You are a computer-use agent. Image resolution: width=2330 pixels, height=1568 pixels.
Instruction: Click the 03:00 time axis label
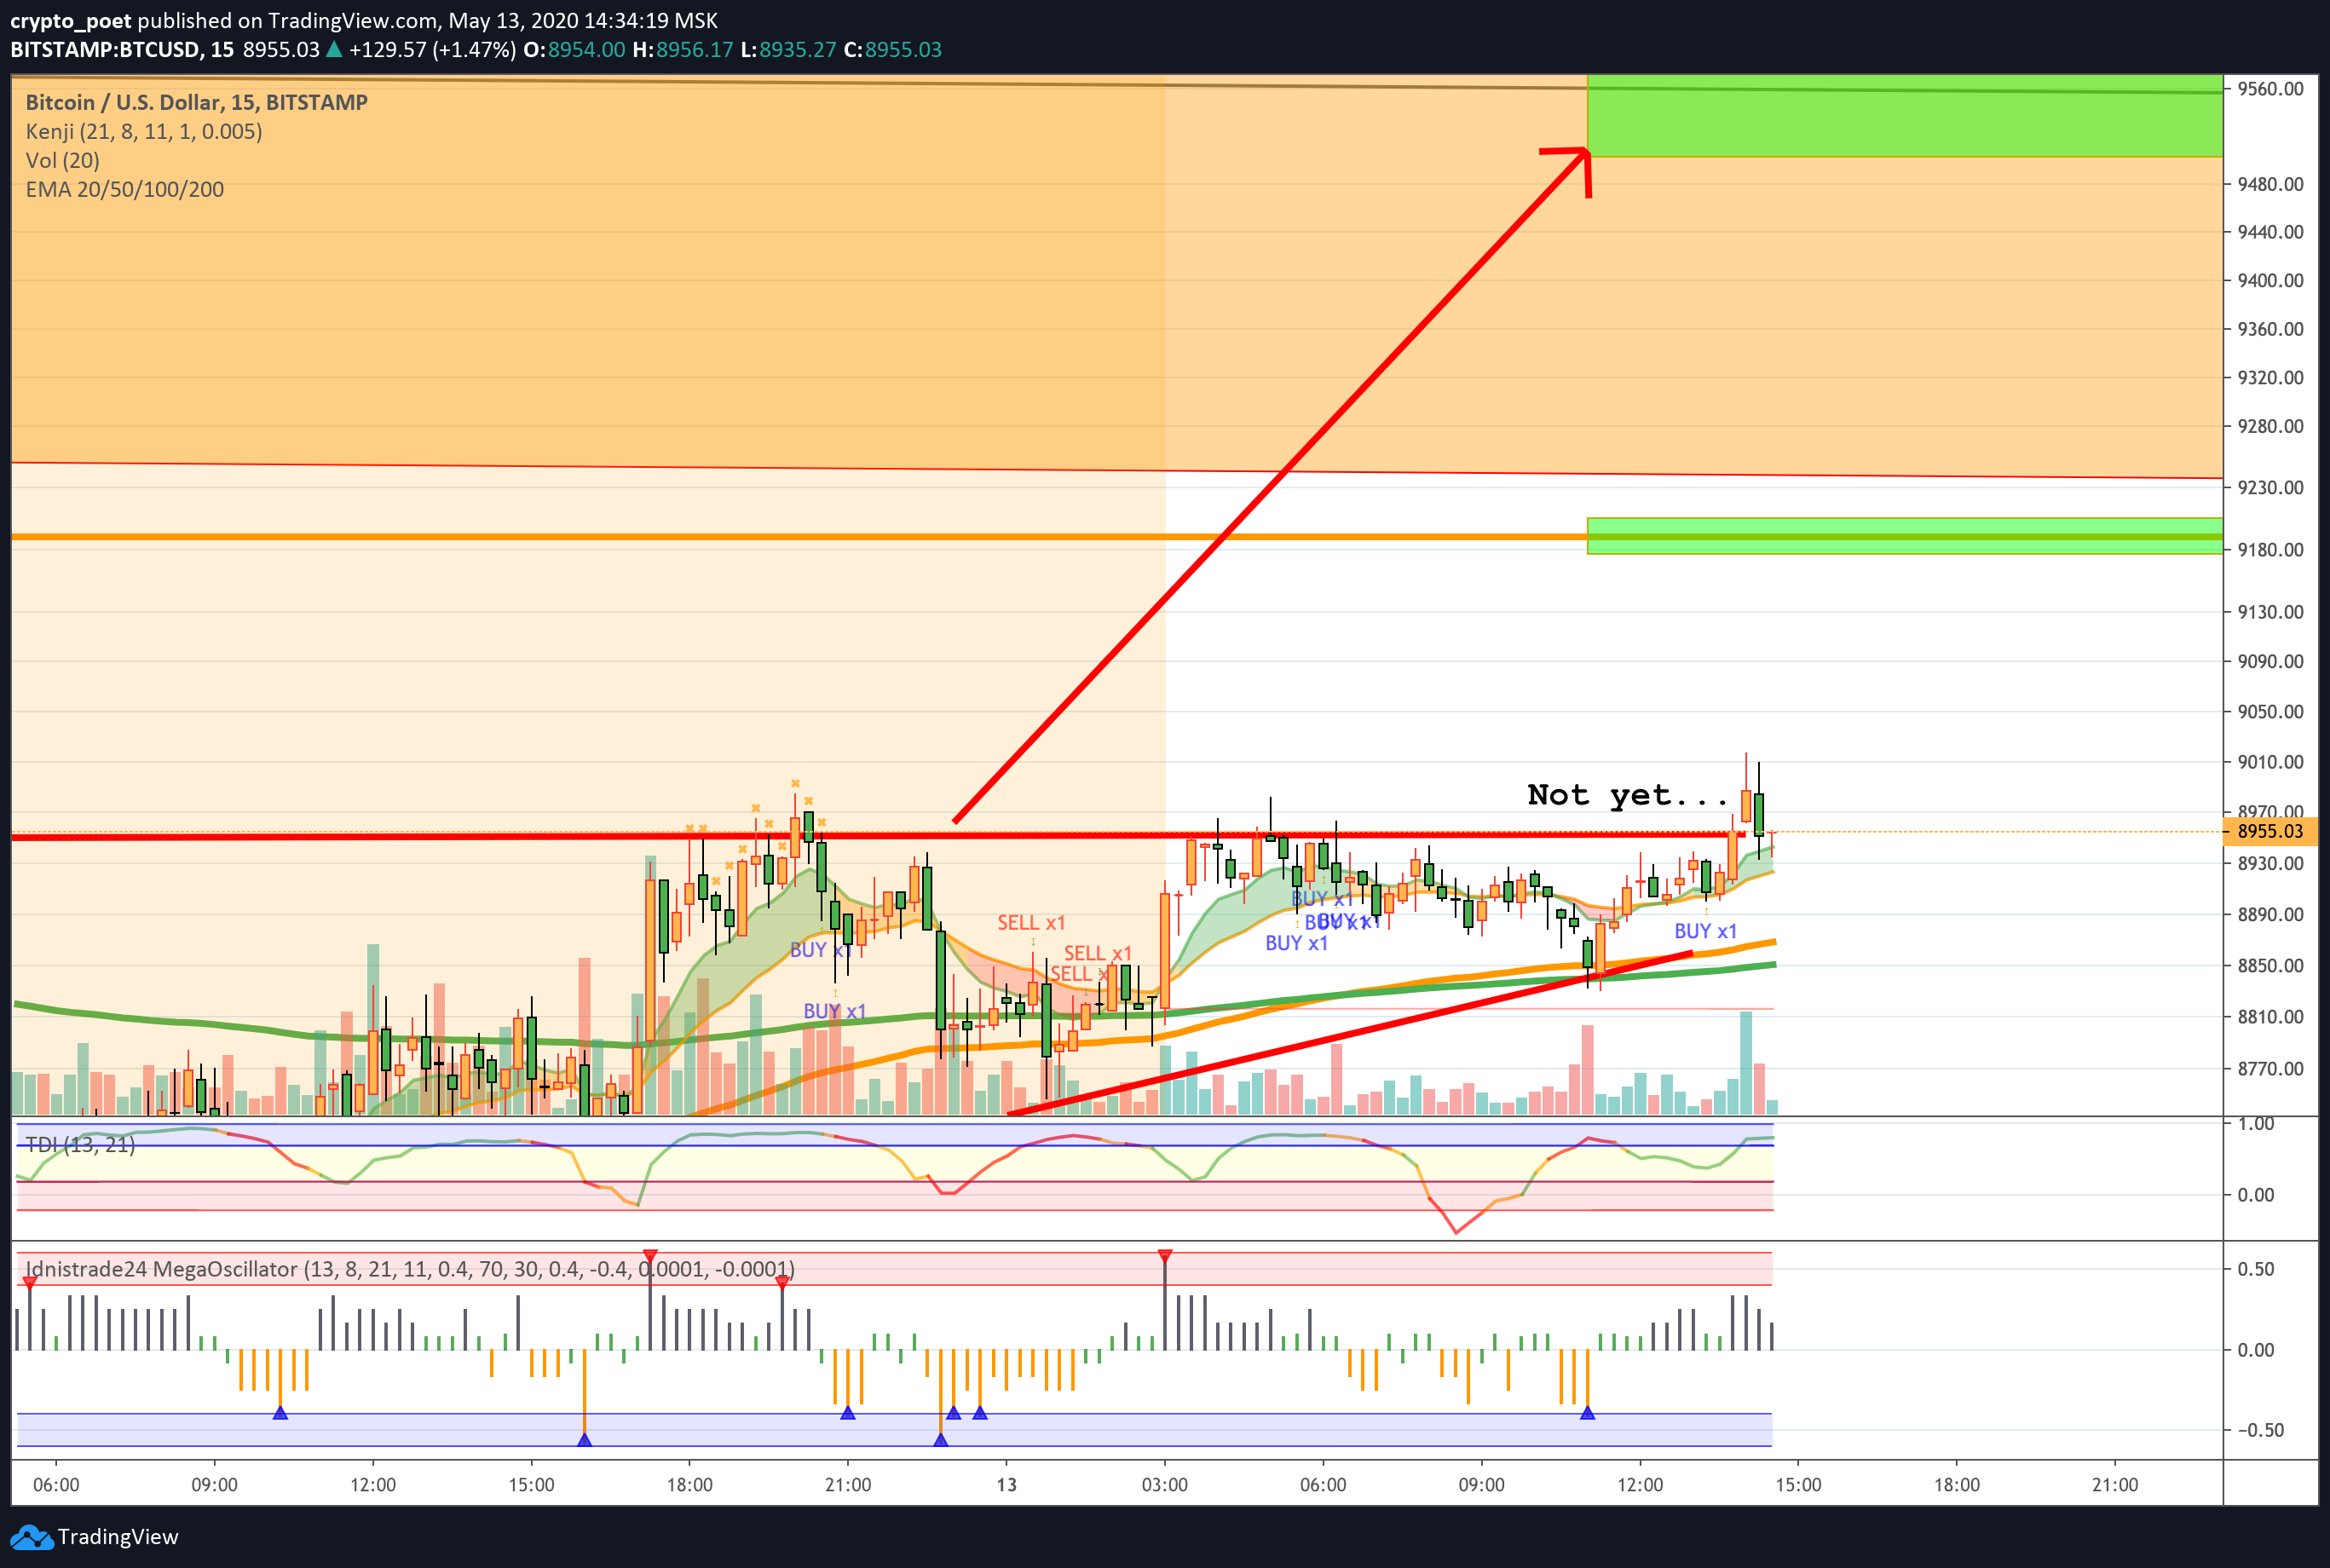[1165, 1485]
